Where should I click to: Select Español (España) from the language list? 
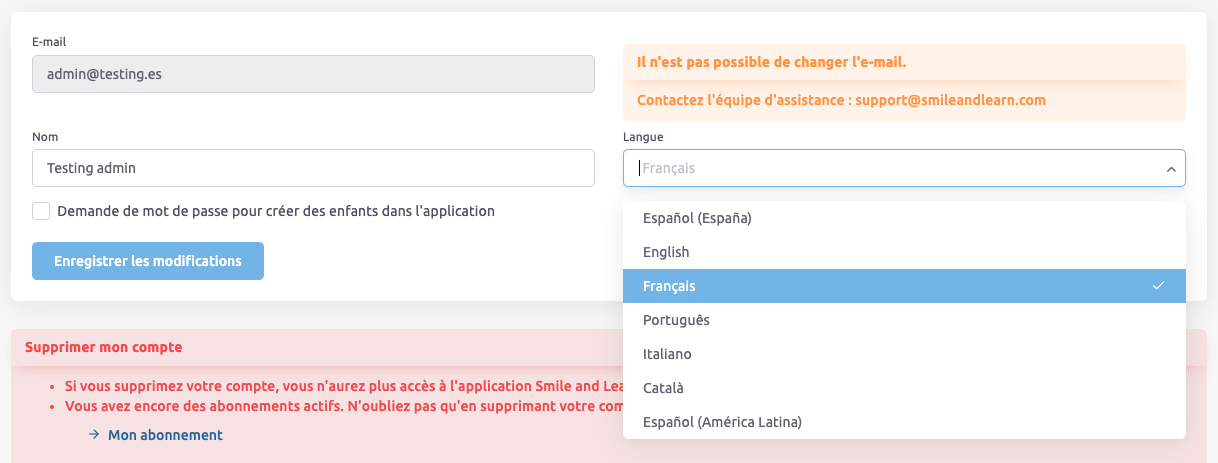click(697, 218)
